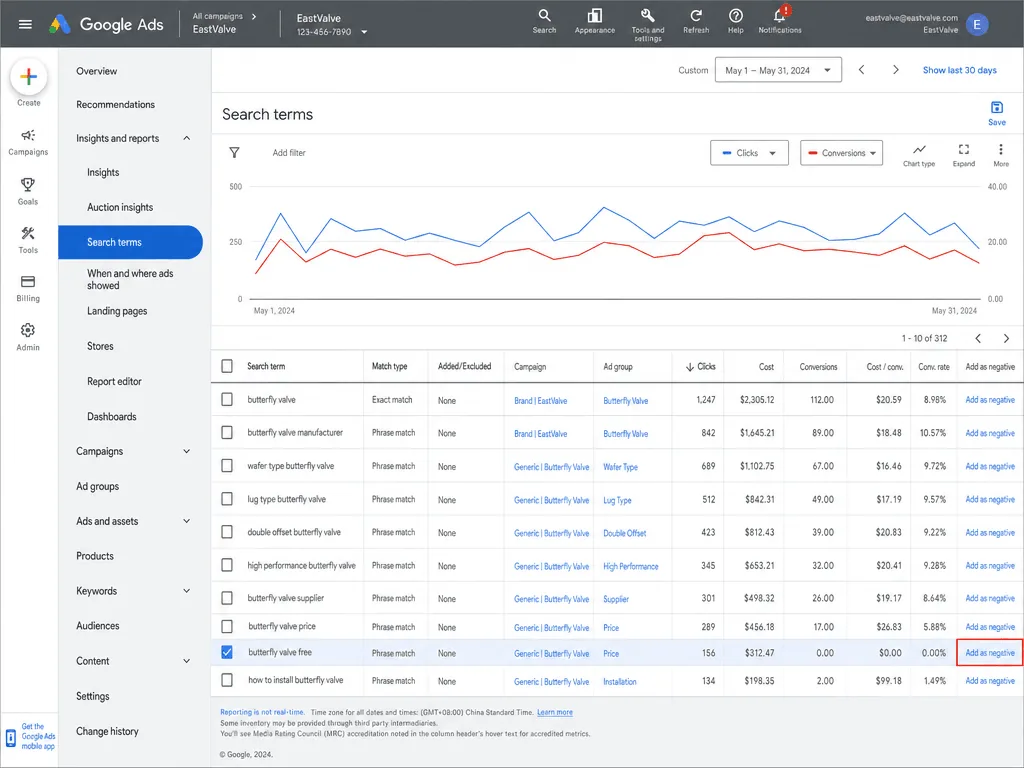Toggle the select-all header checkbox
The image size is (1024, 768).
tap(227, 366)
